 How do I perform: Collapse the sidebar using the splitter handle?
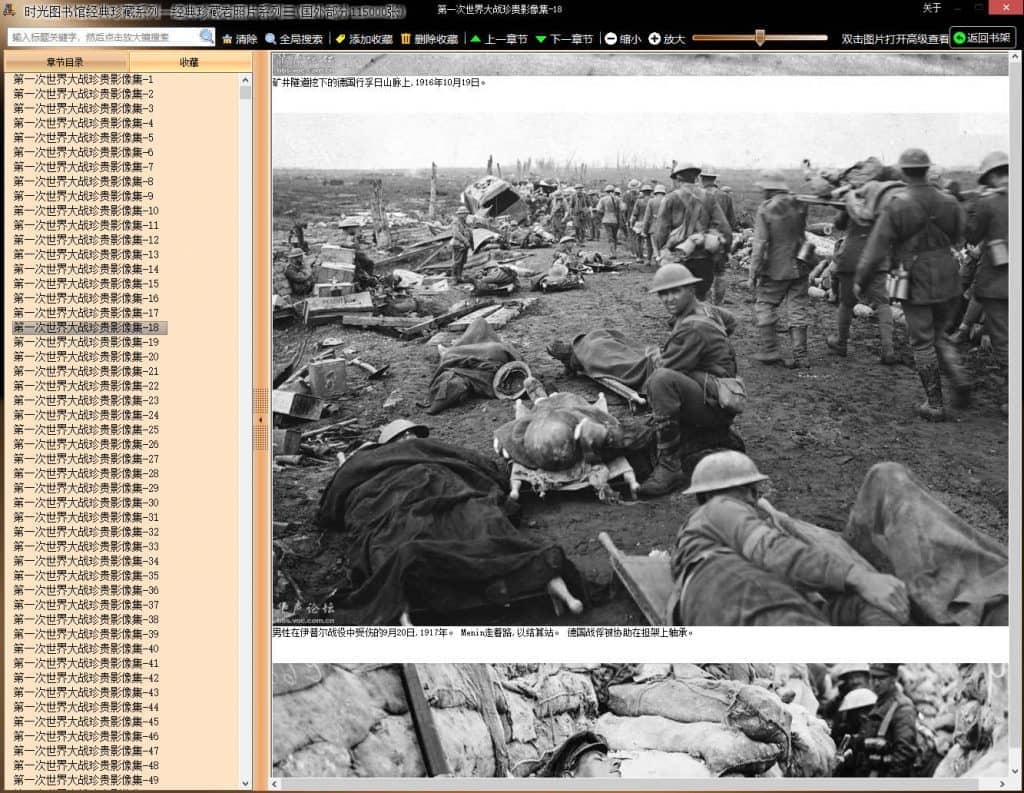pos(261,419)
